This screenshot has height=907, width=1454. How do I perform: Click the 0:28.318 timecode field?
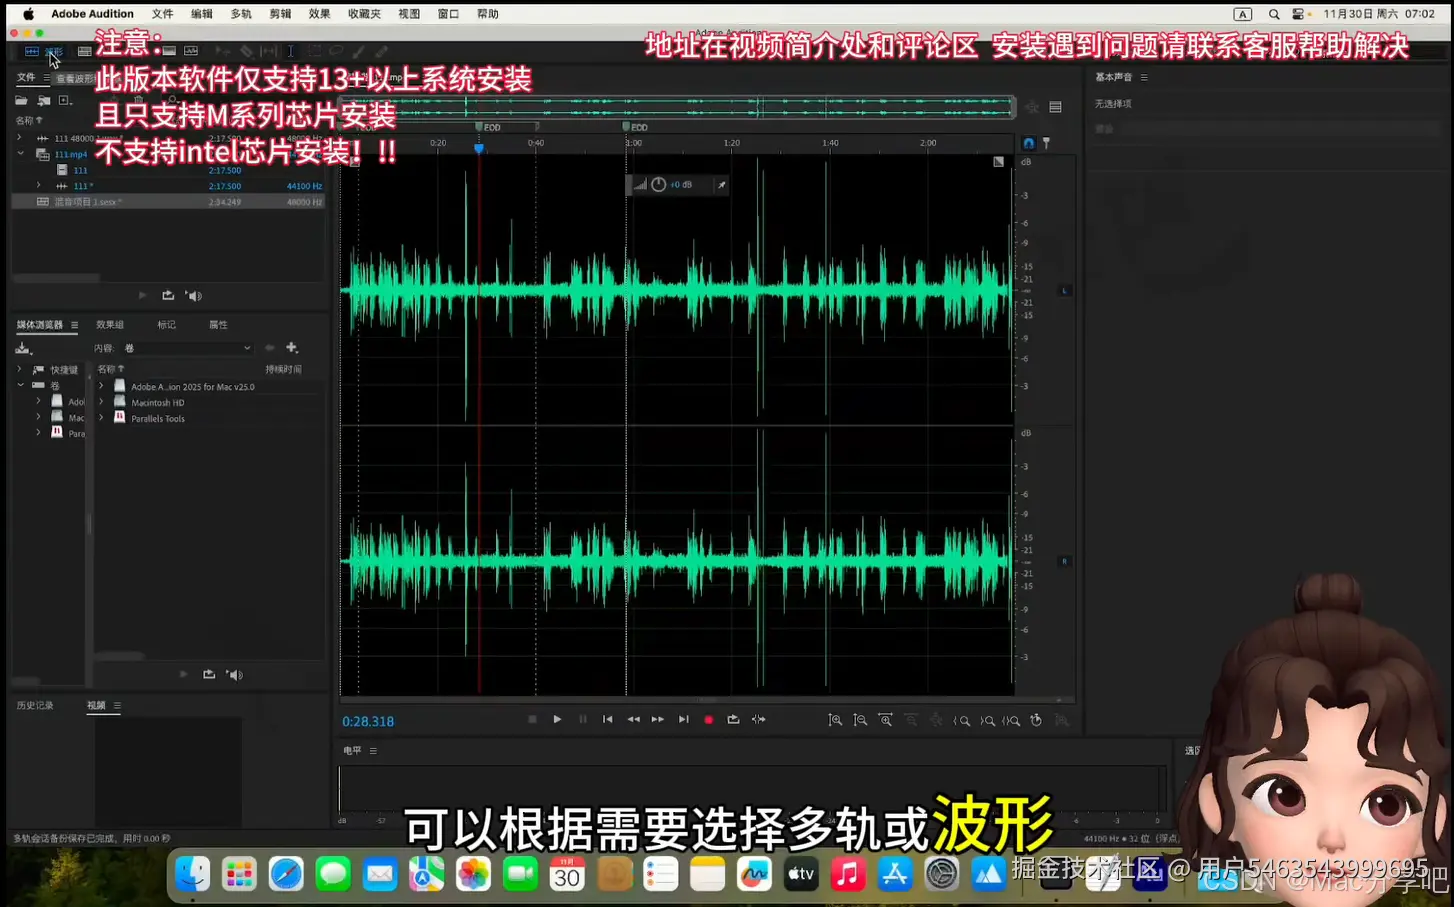point(368,722)
